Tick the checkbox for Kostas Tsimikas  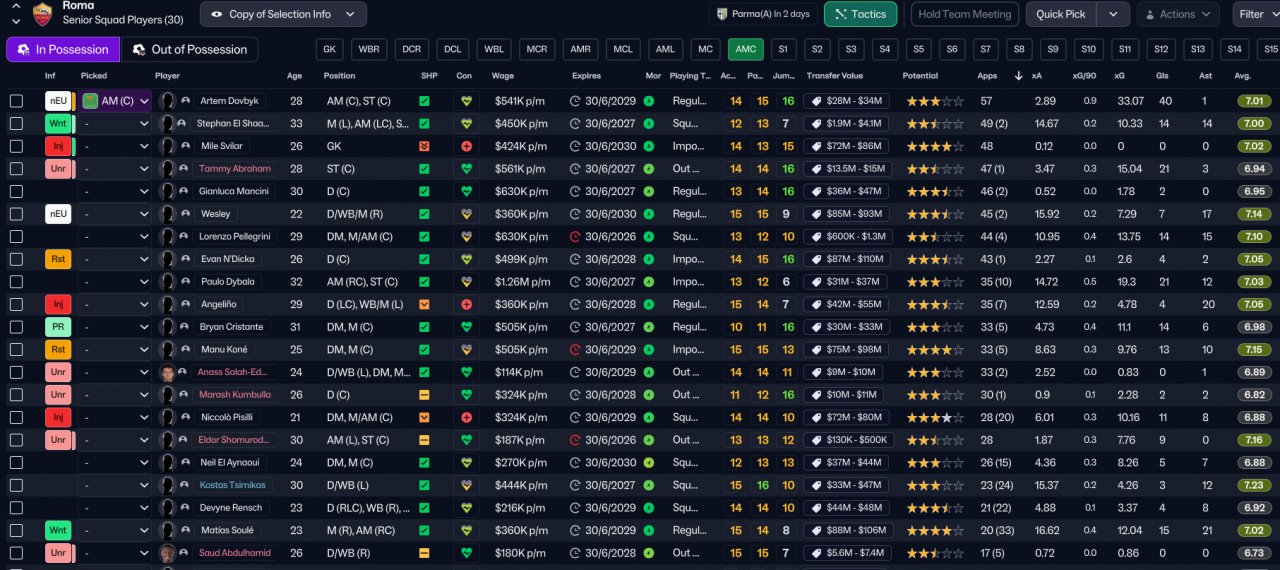tap(16, 485)
